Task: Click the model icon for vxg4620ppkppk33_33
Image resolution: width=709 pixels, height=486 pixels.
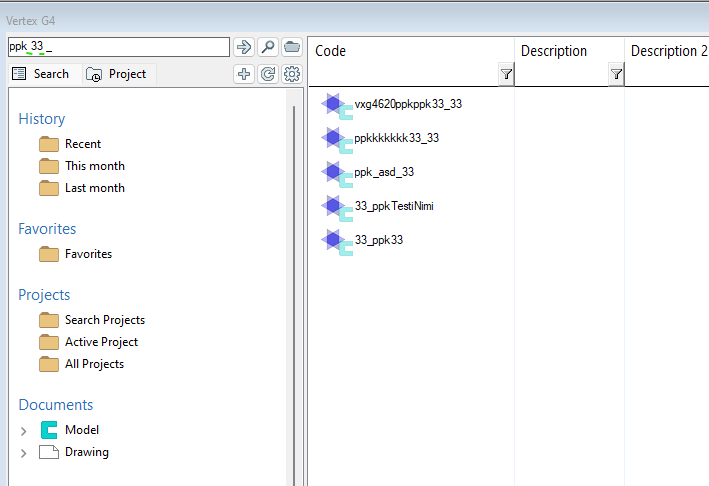Action: click(x=337, y=105)
